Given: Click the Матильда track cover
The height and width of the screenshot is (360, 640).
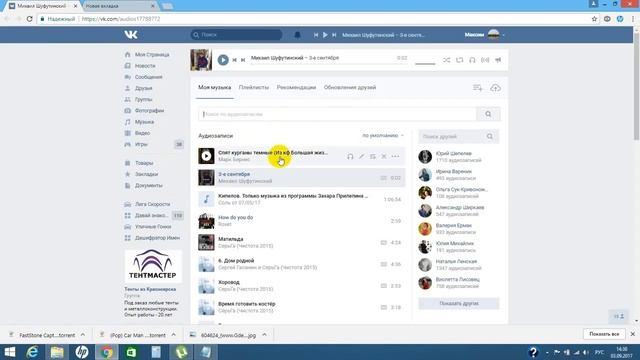Looking at the screenshot, I should point(206,242).
